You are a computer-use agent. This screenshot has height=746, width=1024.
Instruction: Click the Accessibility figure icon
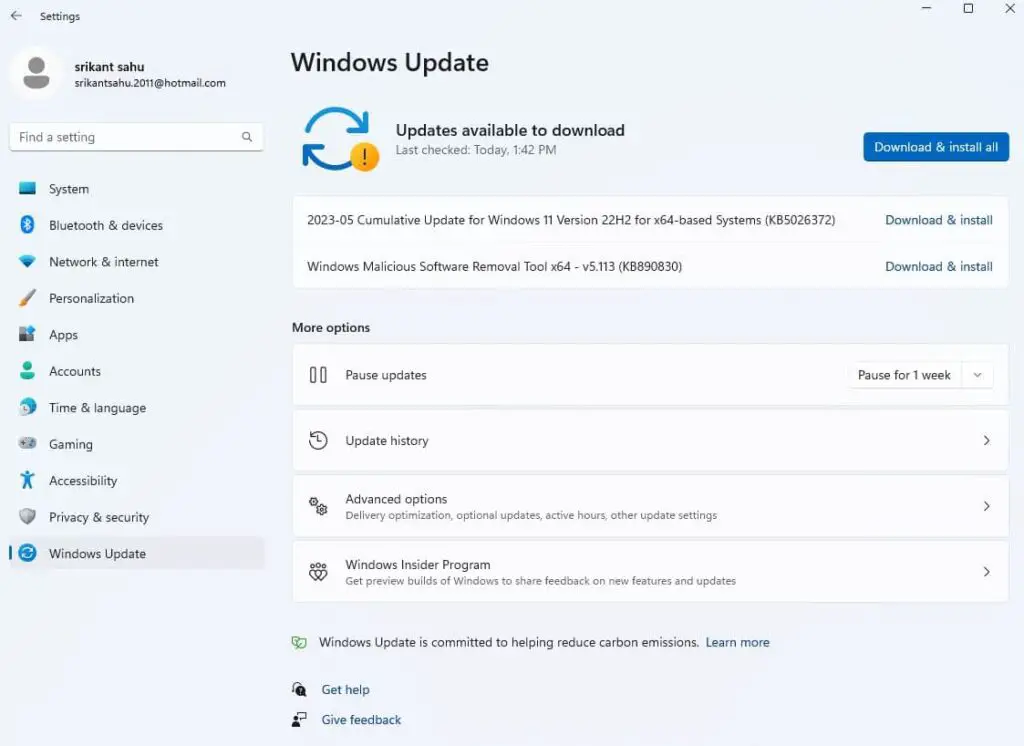(28, 481)
